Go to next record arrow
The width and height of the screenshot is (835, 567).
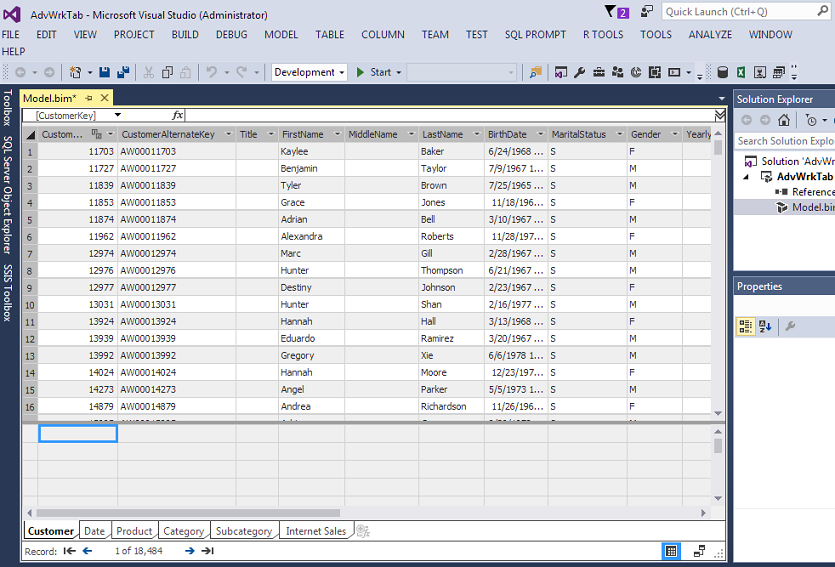189,551
